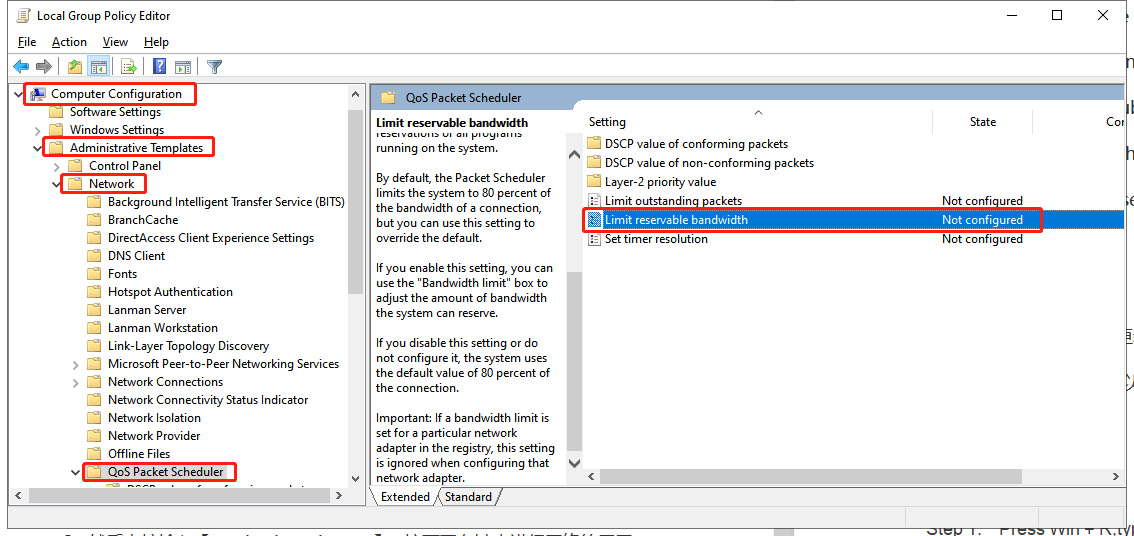
Task: Click tree scrollbar up arrow
Action: 354,94
